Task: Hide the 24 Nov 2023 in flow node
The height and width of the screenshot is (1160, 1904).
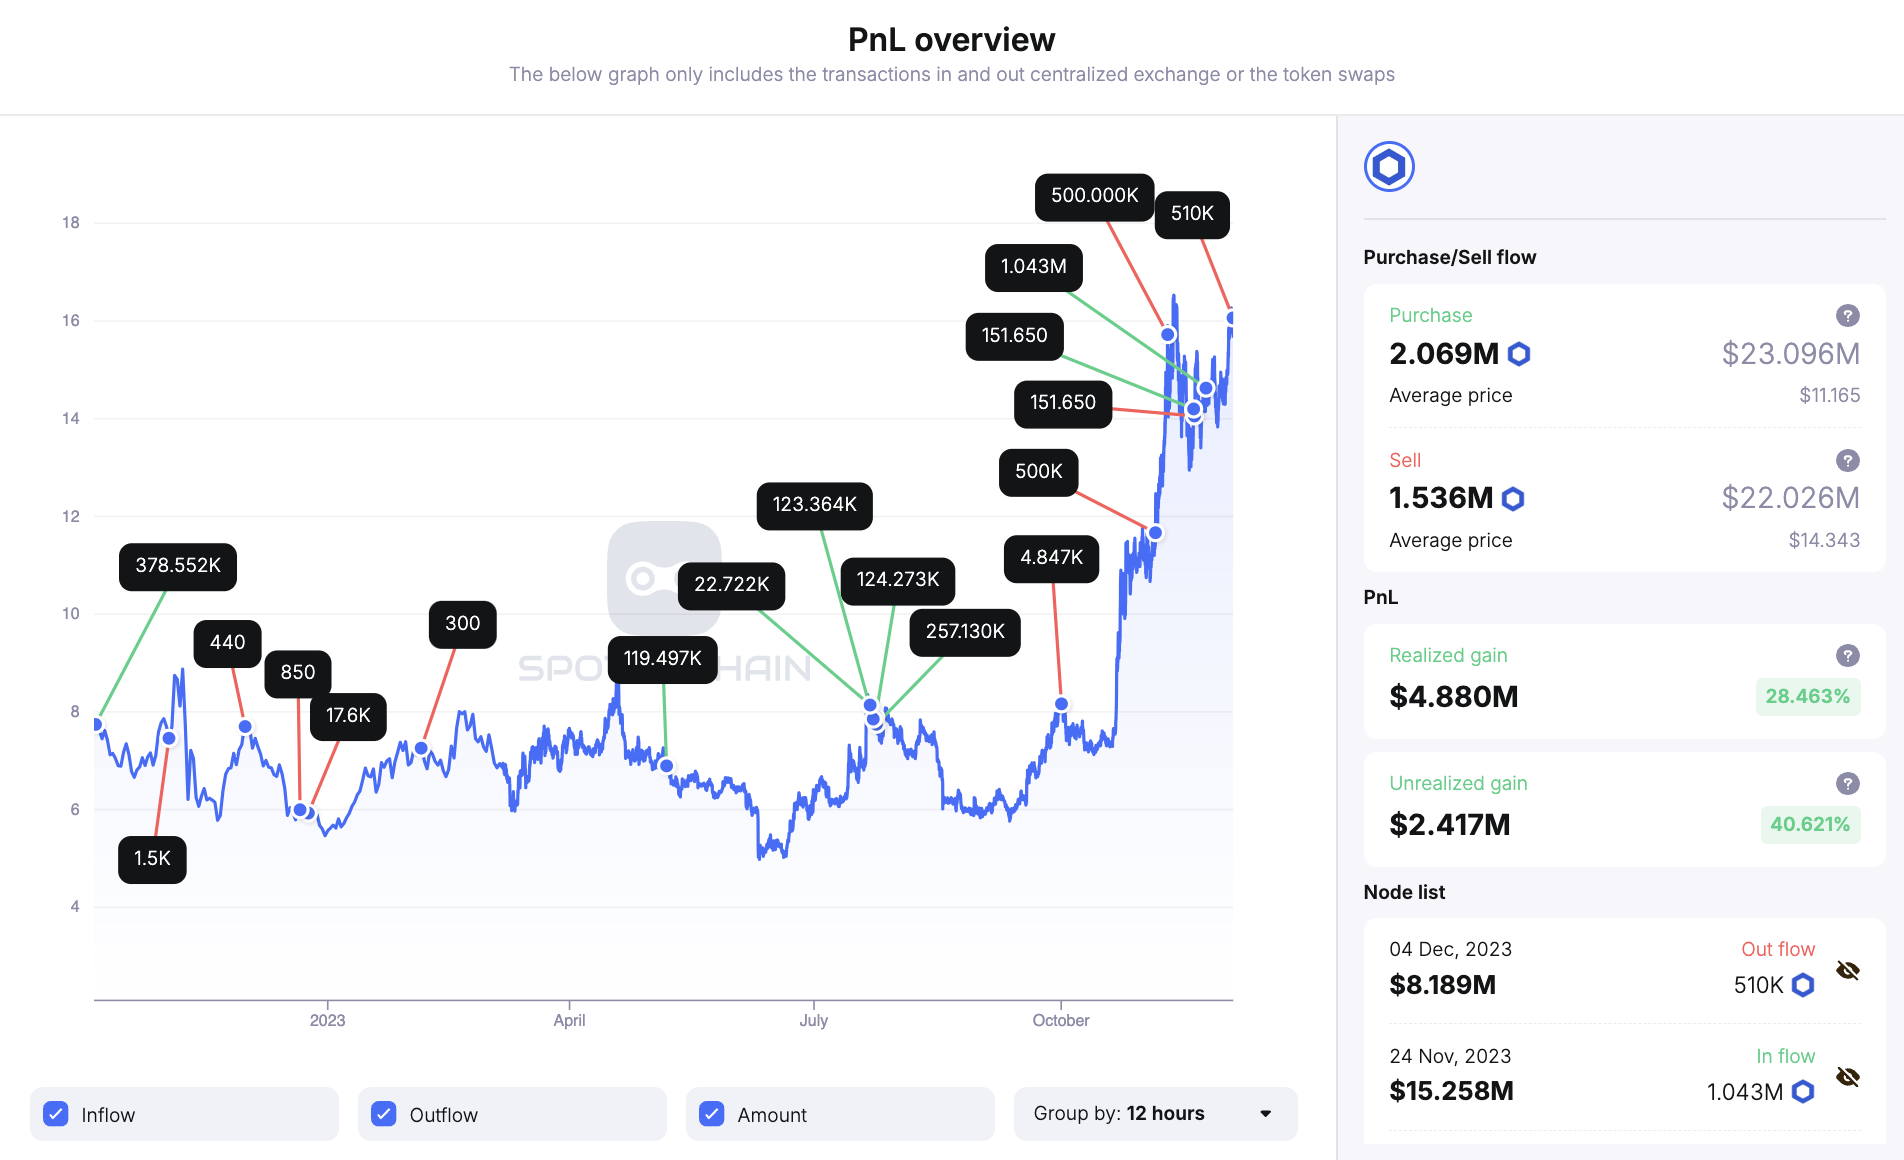Action: tap(1847, 1077)
